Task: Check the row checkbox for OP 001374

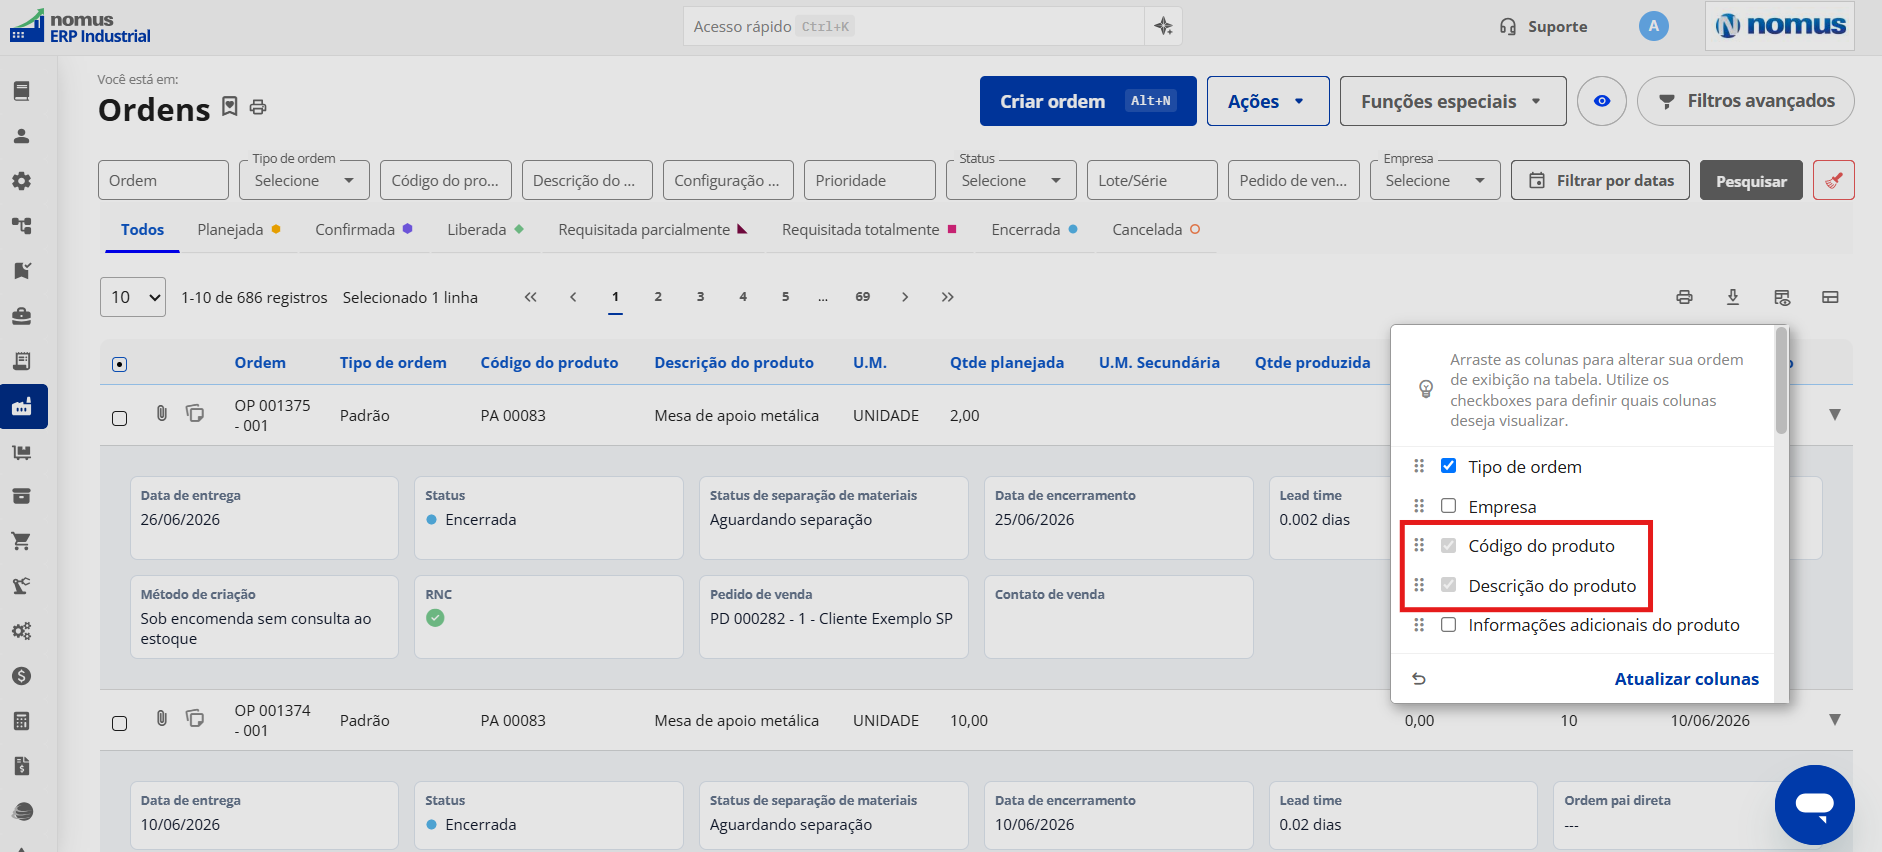Action: pyautogui.click(x=120, y=723)
